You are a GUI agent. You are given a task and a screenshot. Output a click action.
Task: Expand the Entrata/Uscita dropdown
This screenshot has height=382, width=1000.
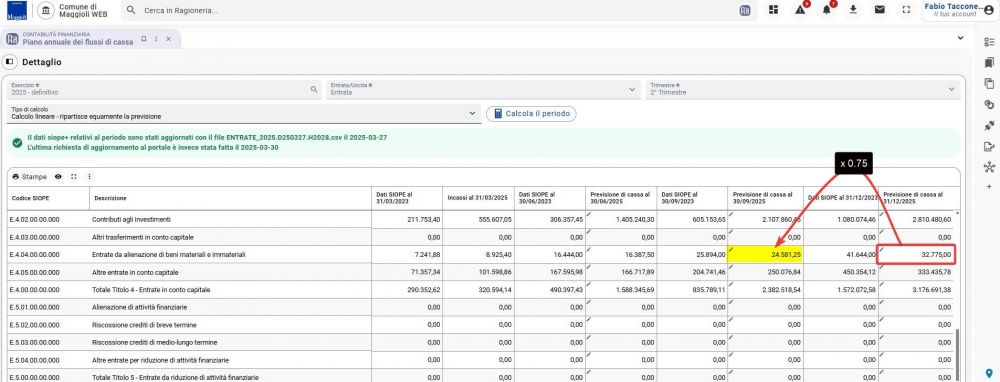click(483, 90)
